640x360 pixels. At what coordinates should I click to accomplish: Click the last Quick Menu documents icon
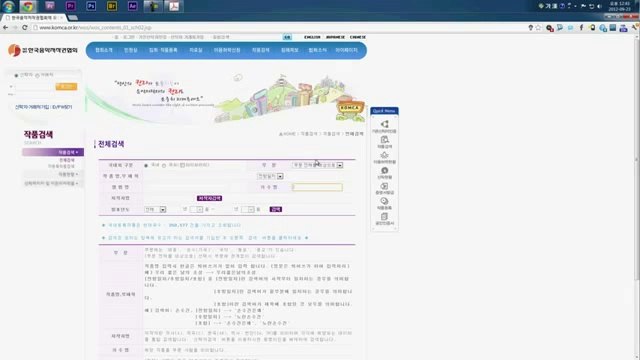click(x=384, y=217)
